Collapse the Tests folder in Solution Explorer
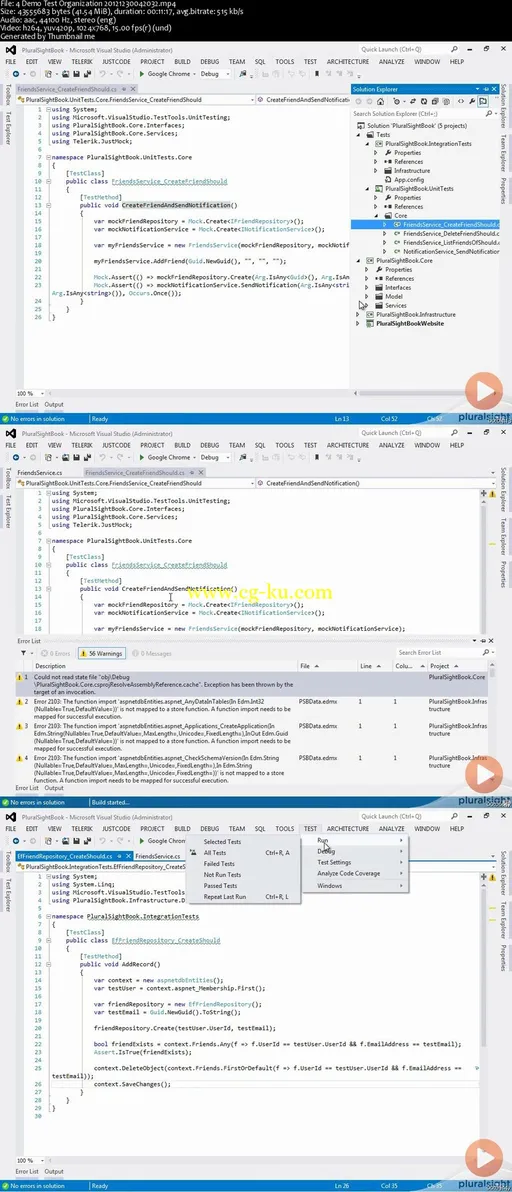 coord(359,135)
